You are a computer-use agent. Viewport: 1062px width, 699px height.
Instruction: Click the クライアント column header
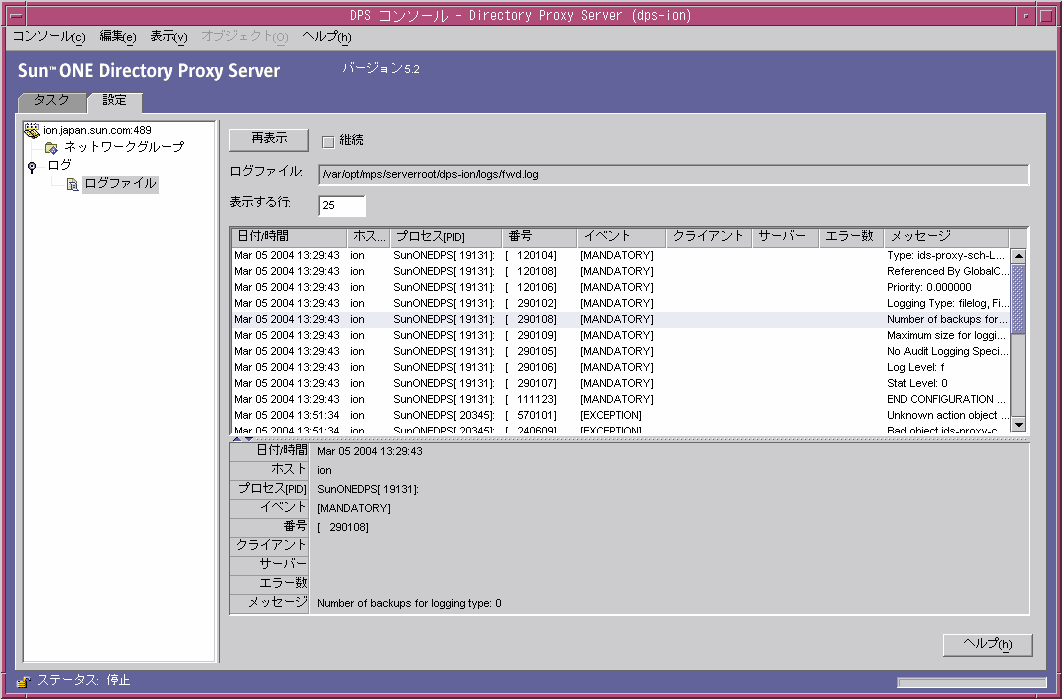pos(709,237)
